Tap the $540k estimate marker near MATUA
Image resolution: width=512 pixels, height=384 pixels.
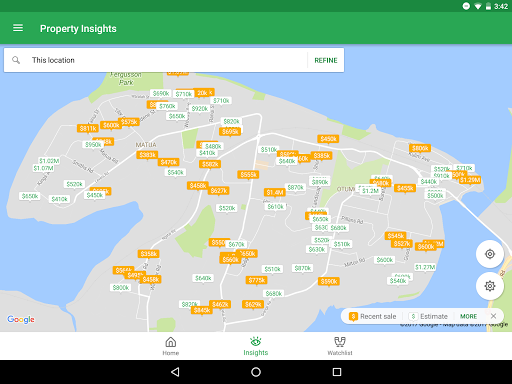point(175,173)
